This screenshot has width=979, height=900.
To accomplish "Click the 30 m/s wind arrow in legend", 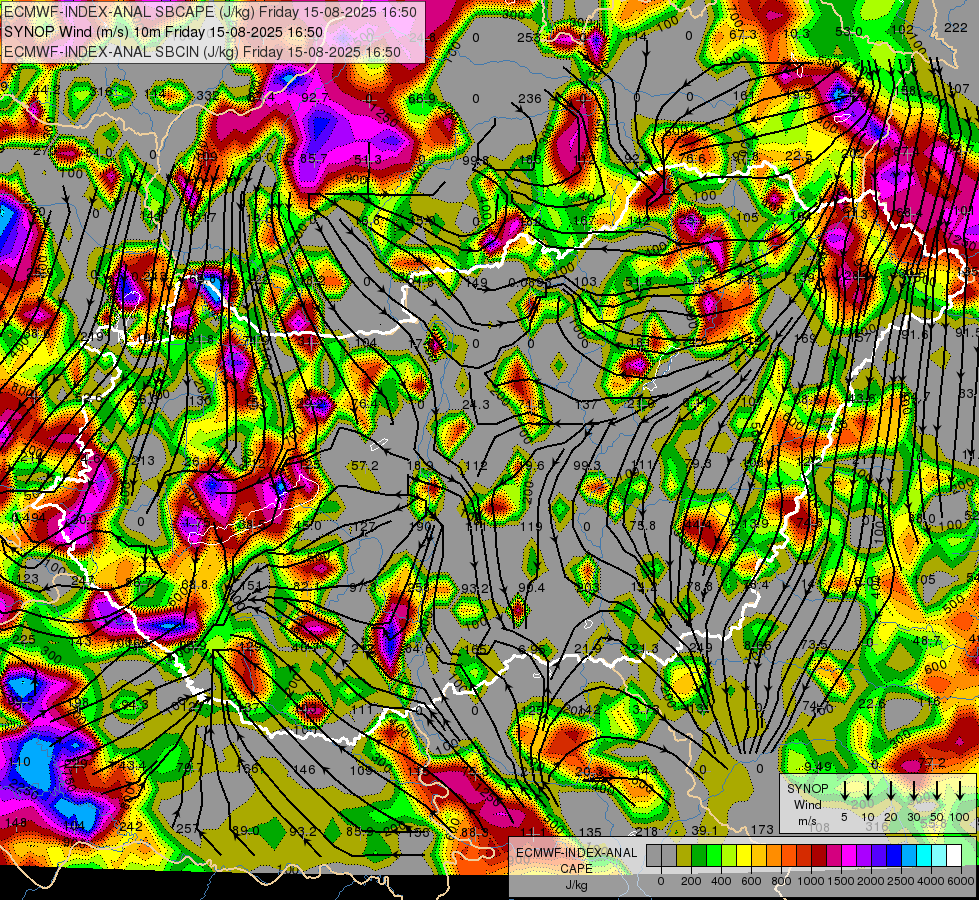I will 913,791.
